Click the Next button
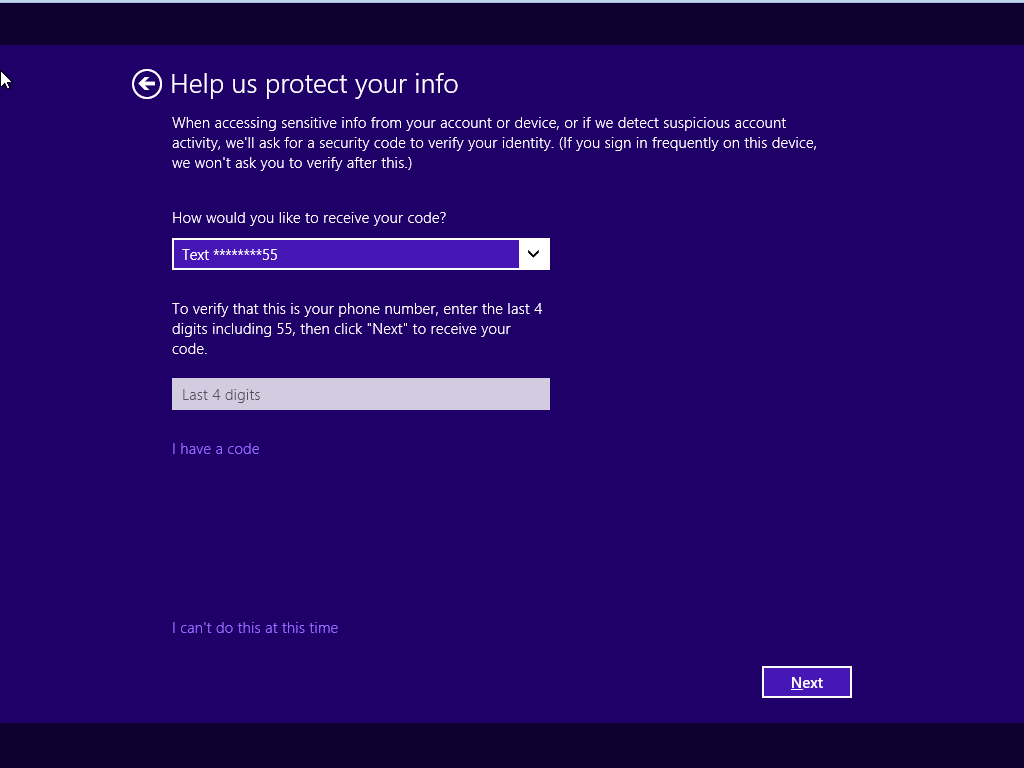Image resolution: width=1024 pixels, height=768 pixels. click(807, 682)
